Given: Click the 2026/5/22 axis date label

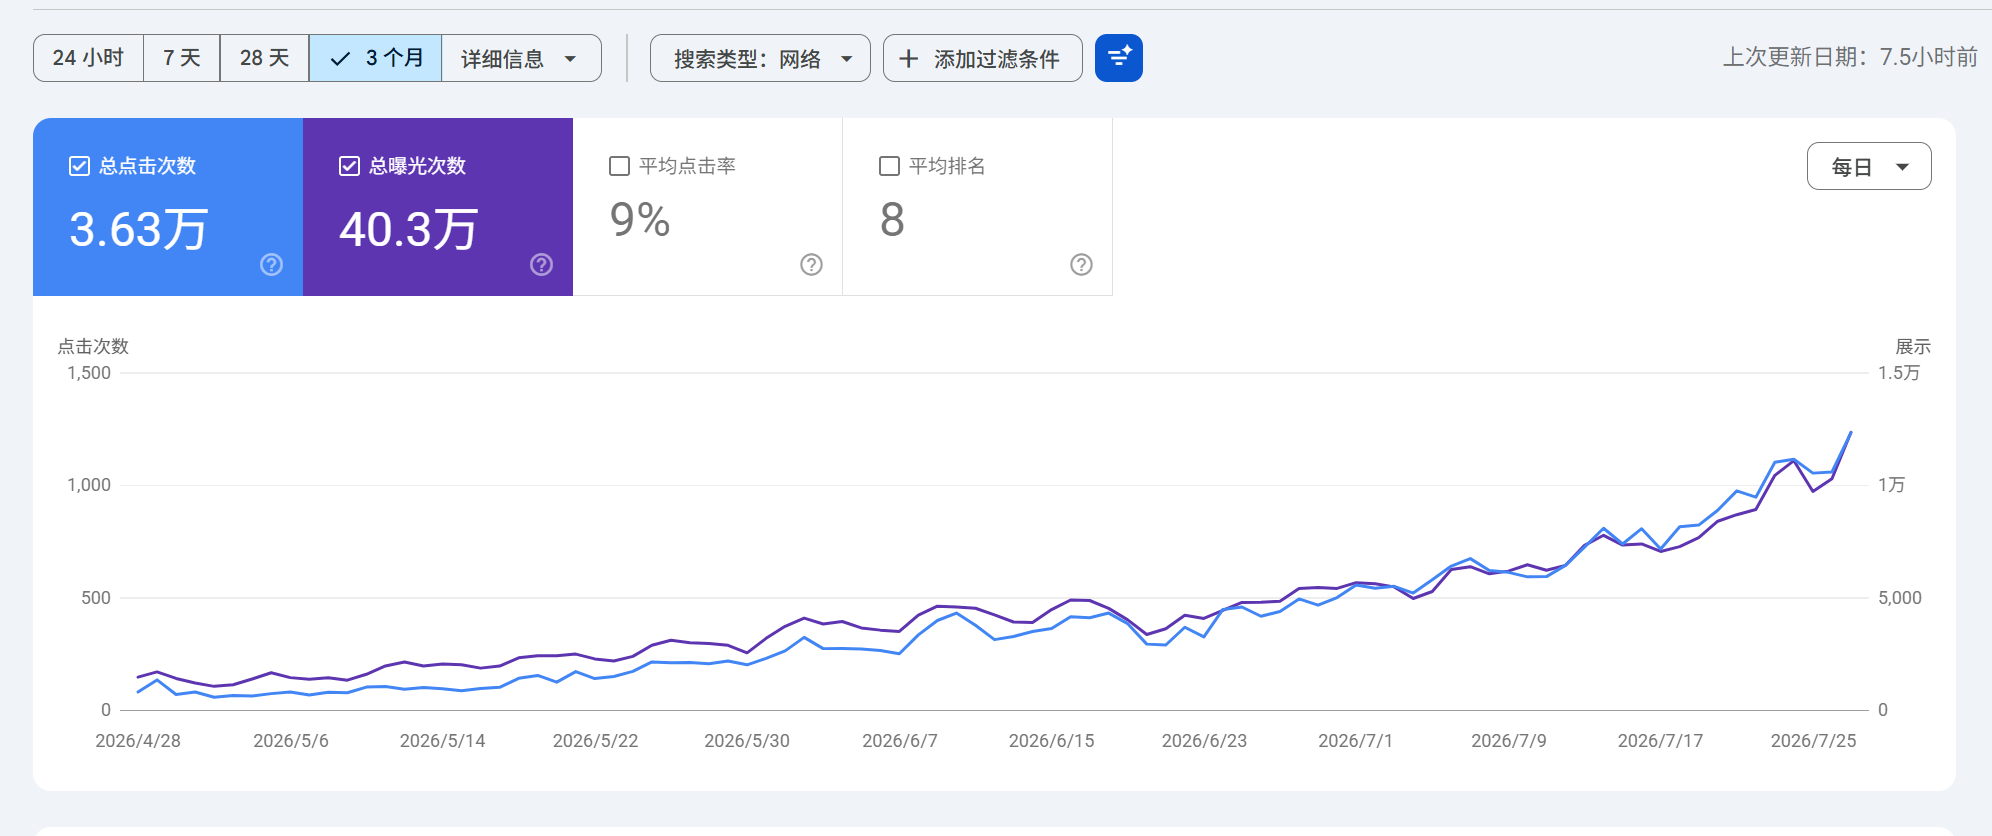Looking at the screenshot, I should 595,741.
